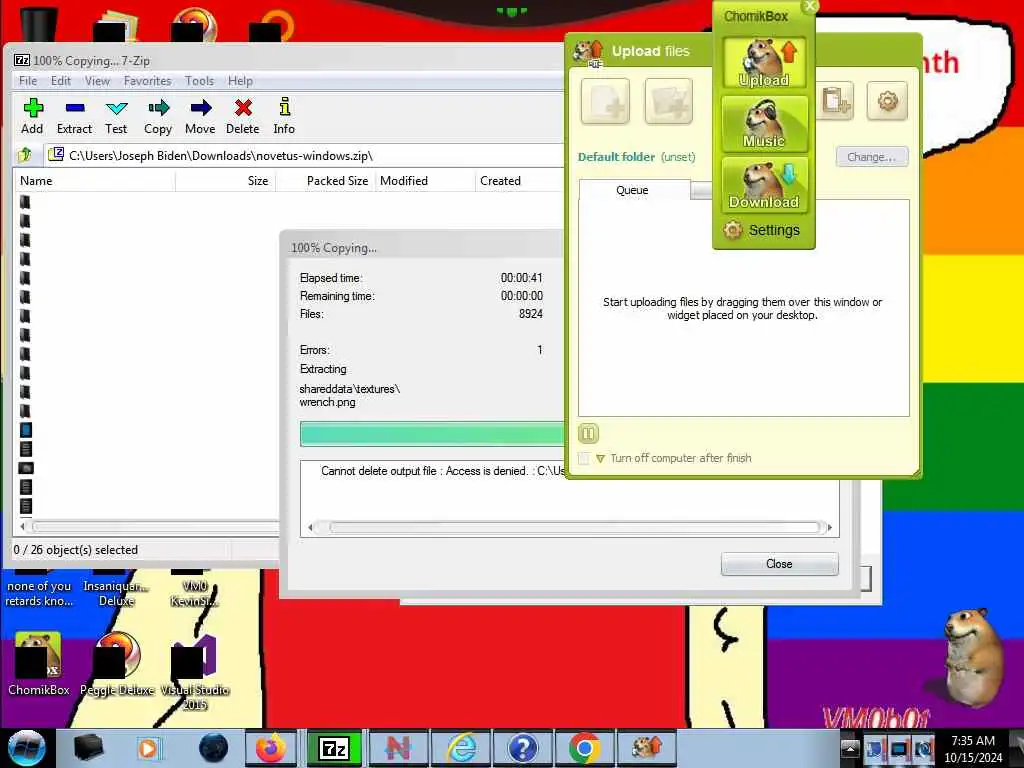Click the pause upload queue button
The image size is (1024, 768).
588,433
